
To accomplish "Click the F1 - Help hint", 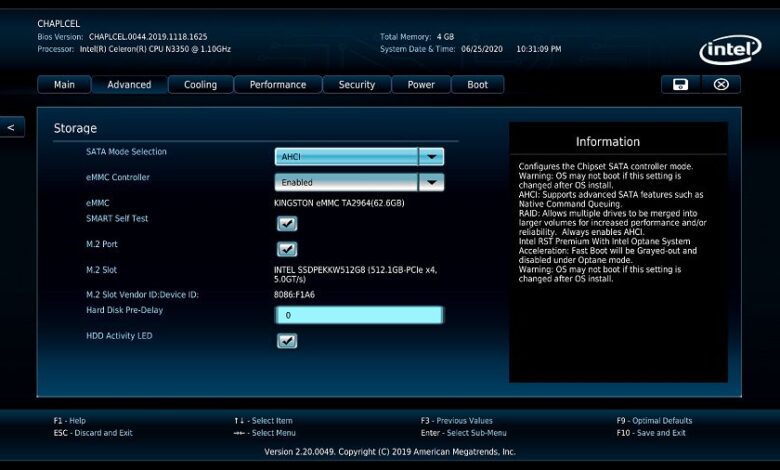I will 70,421.
